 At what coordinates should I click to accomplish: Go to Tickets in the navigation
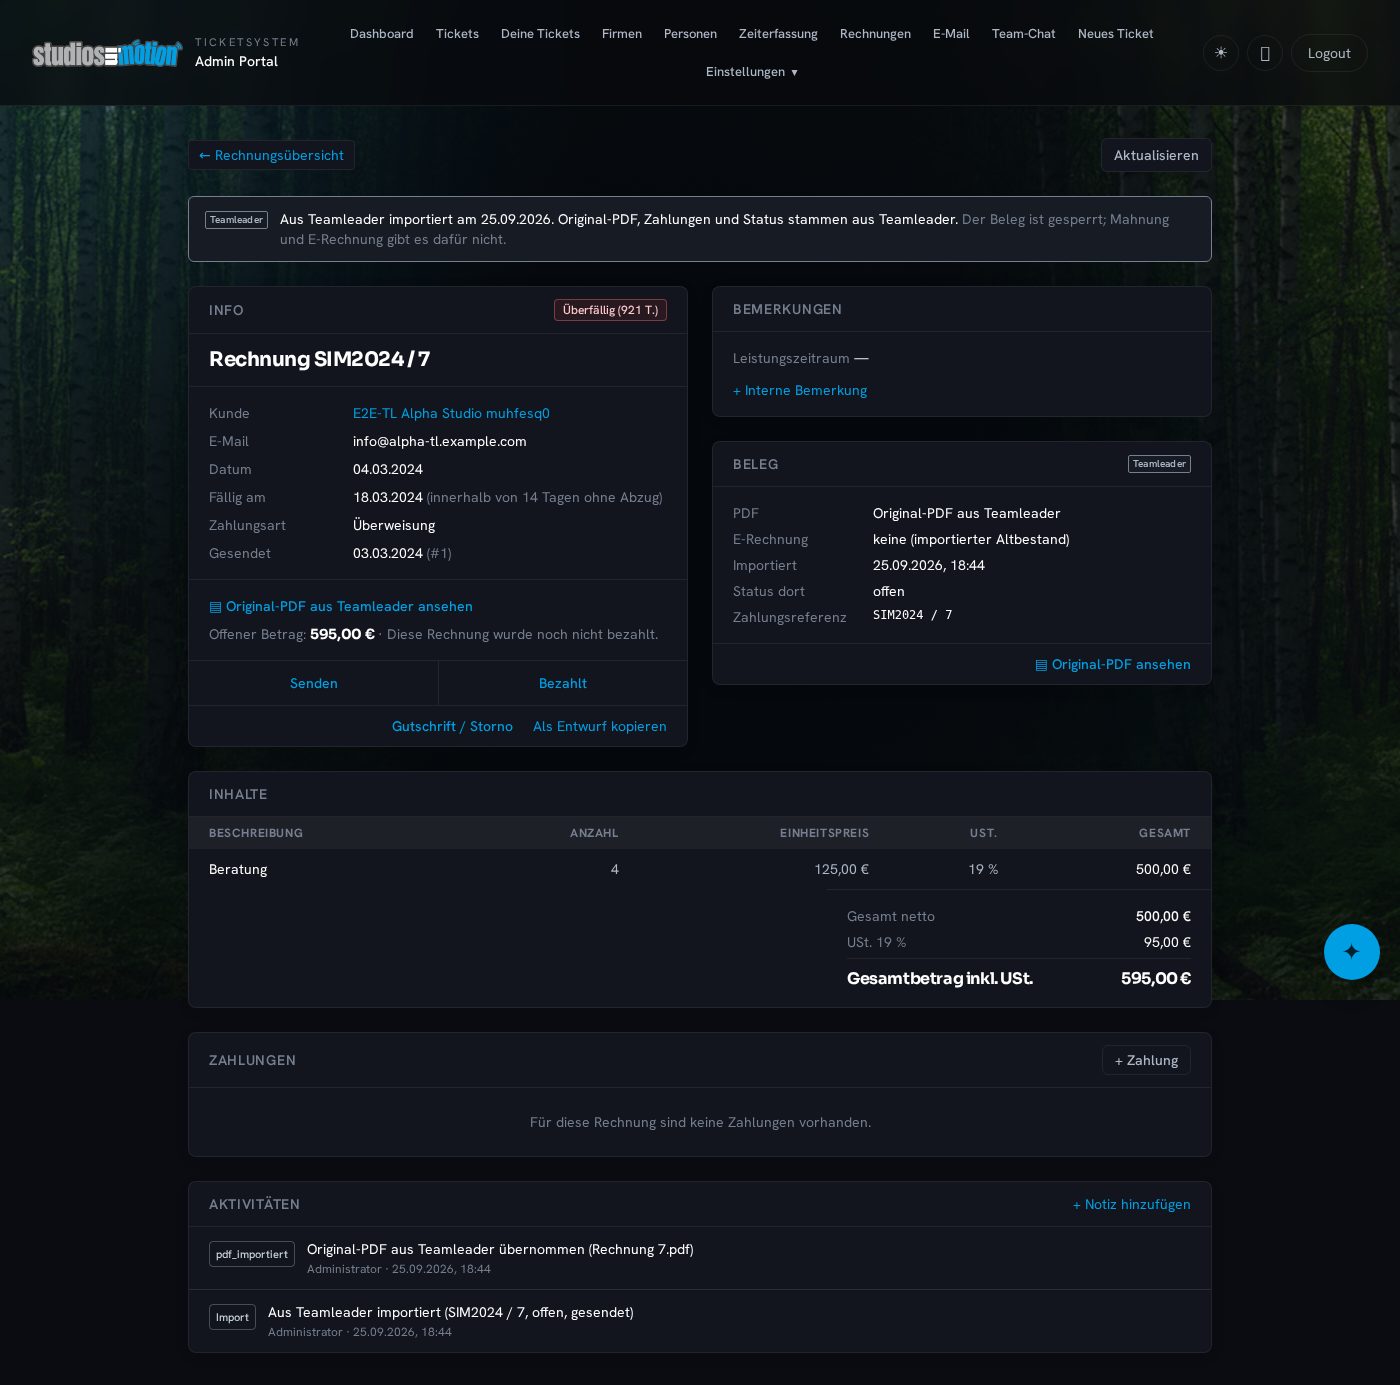(457, 34)
